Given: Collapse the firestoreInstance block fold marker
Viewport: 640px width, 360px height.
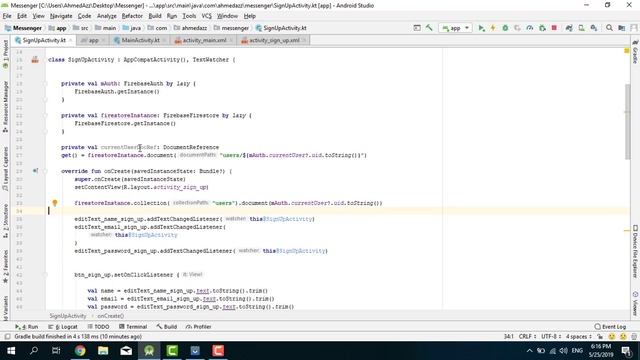Looking at the screenshot, I should [46, 116].
